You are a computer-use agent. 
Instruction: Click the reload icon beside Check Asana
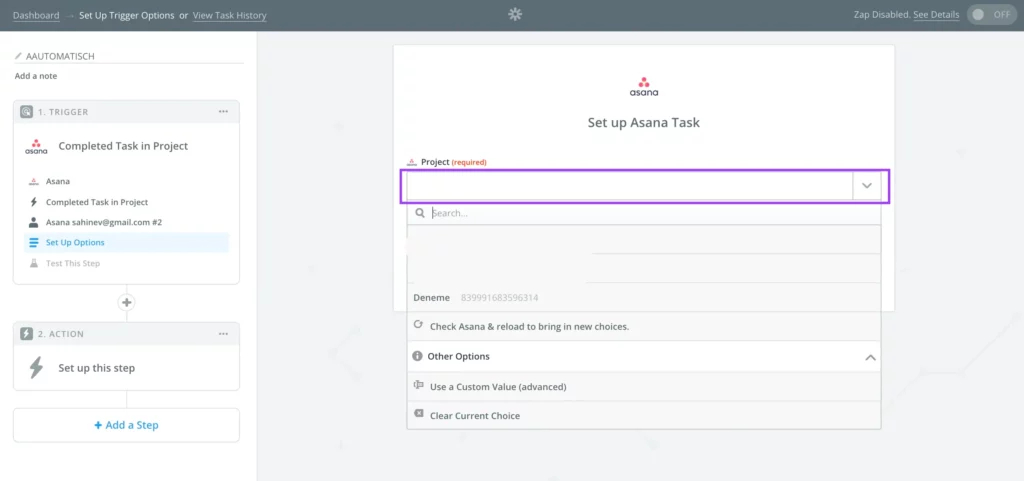(419, 325)
